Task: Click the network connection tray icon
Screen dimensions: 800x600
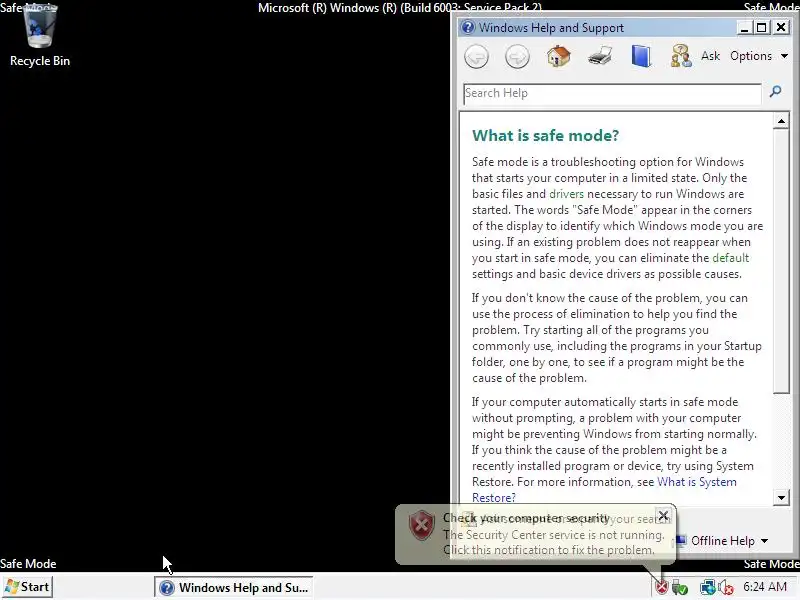Action: [707, 588]
